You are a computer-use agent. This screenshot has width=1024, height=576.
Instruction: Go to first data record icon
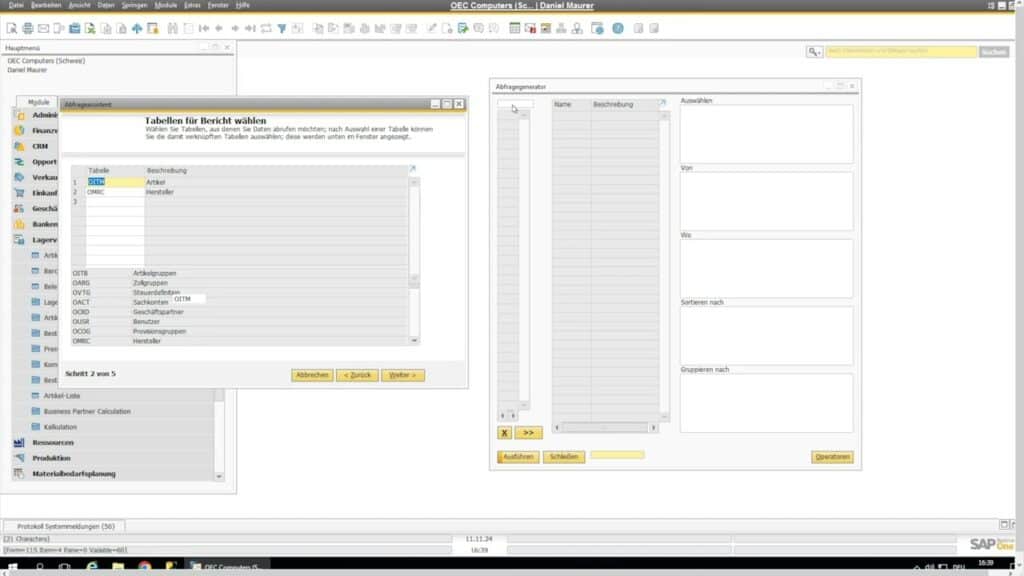click(x=204, y=28)
